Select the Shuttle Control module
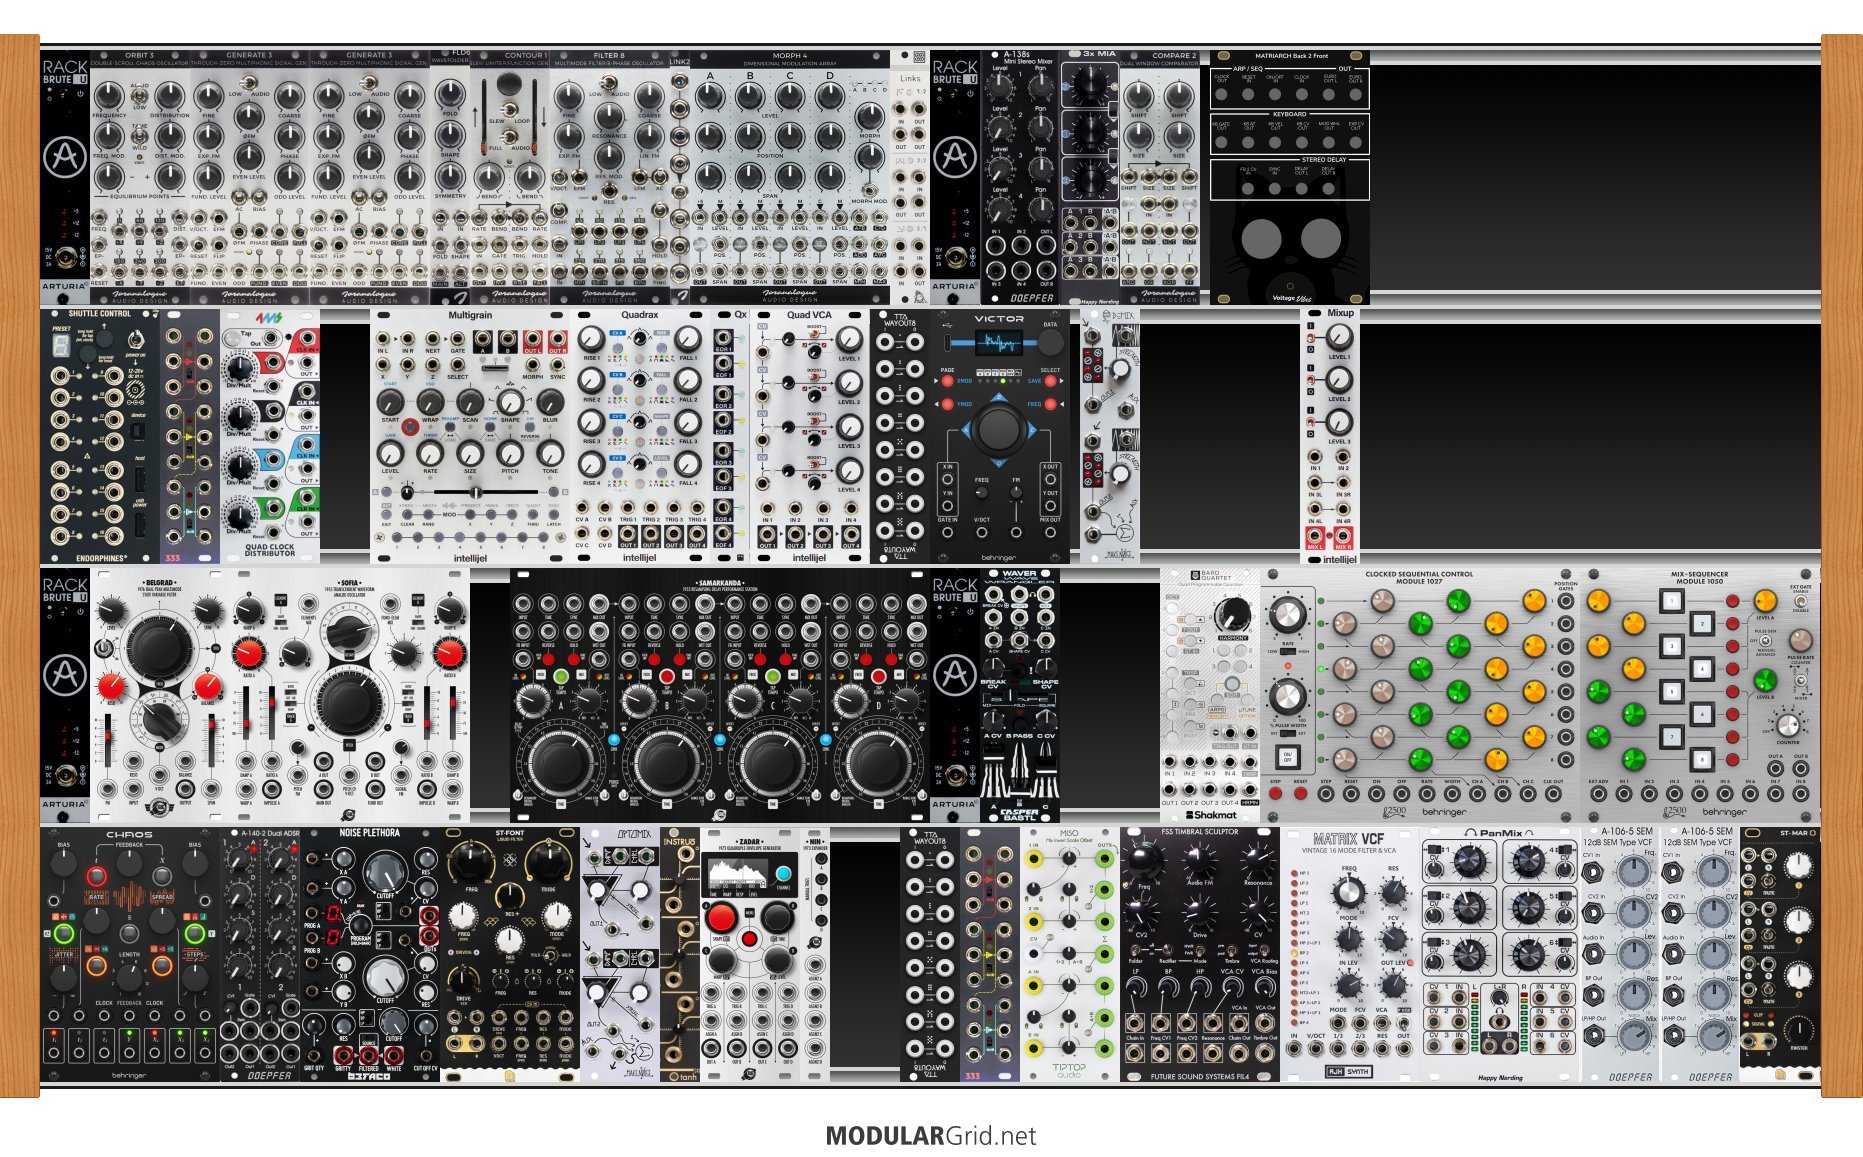Viewport: 1863px width, 1157px height. 100,436
